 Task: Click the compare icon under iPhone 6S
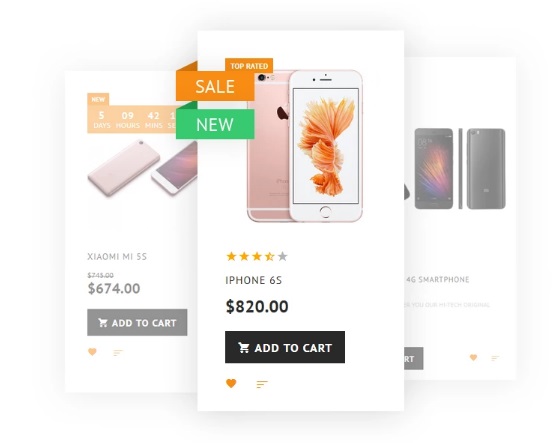(x=262, y=384)
